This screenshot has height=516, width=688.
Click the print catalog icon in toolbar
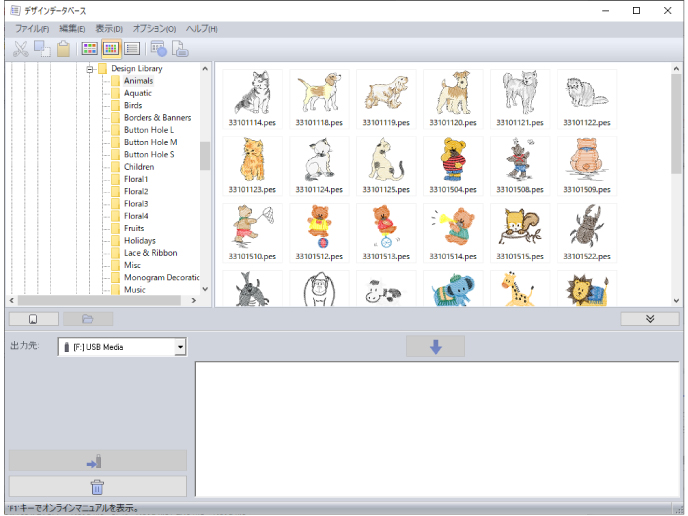click(x=179, y=49)
